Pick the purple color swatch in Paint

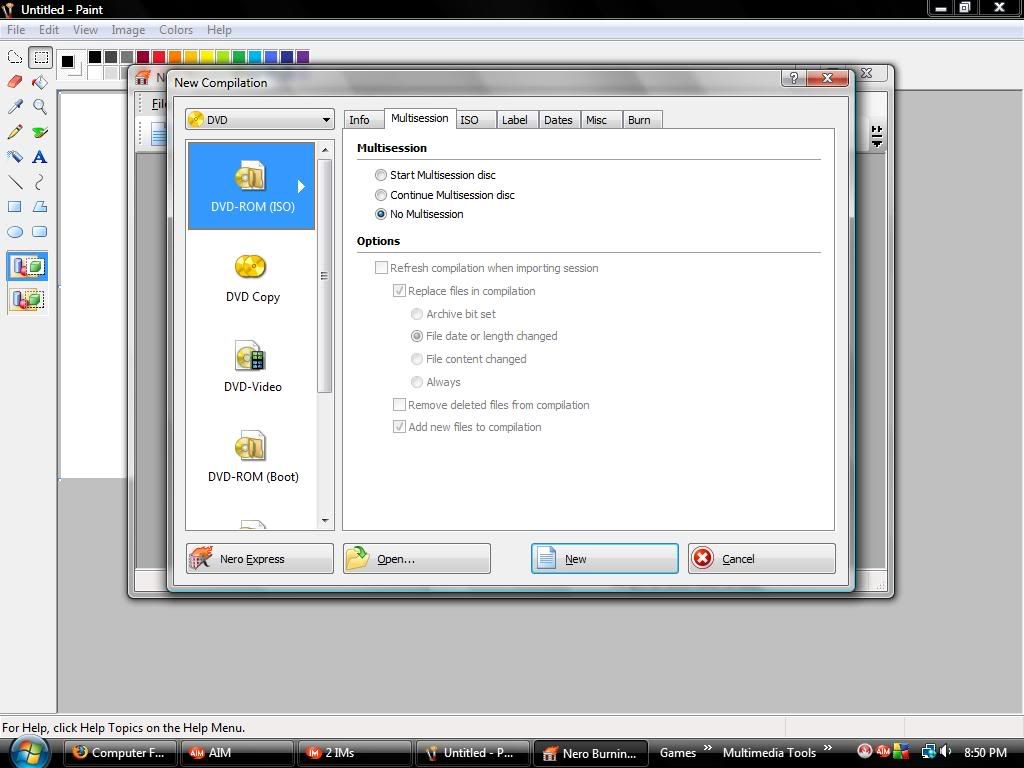303,57
